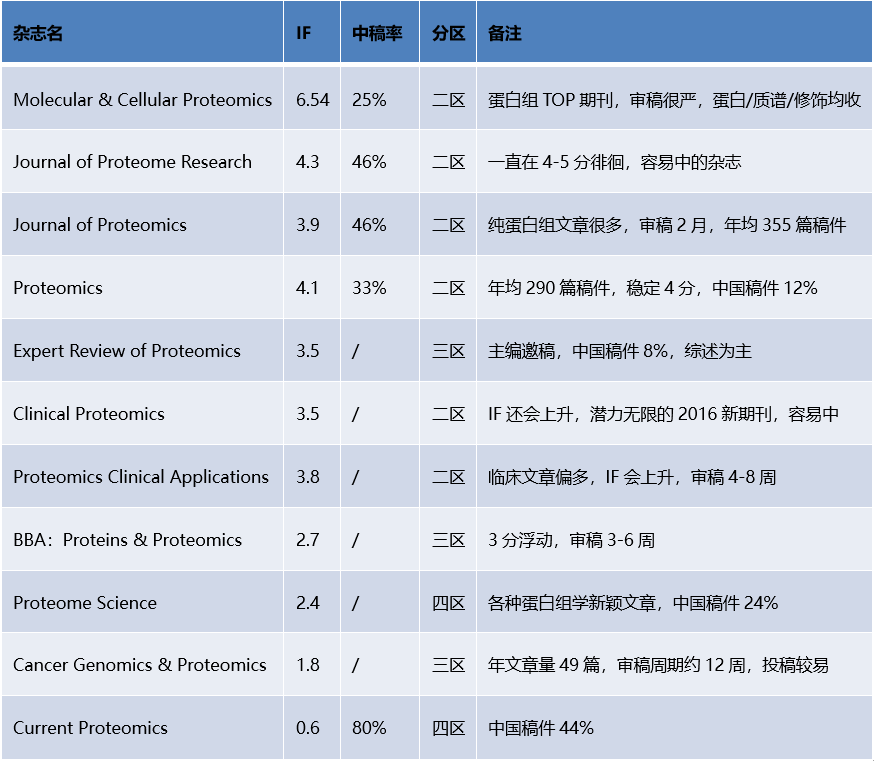Image resolution: width=874 pixels, height=761 pixels.
Task: Click note 纯蛋白组文章很多
Action: click(x=667, y=225)
